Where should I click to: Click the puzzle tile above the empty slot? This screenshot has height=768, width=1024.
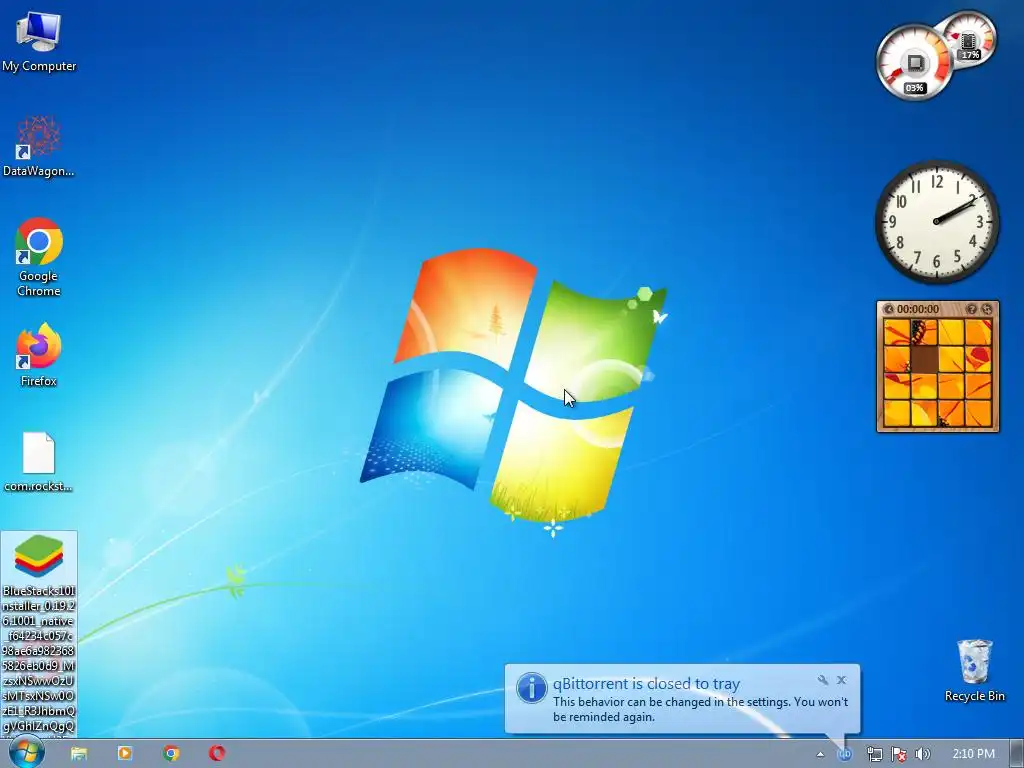point(924,332)
